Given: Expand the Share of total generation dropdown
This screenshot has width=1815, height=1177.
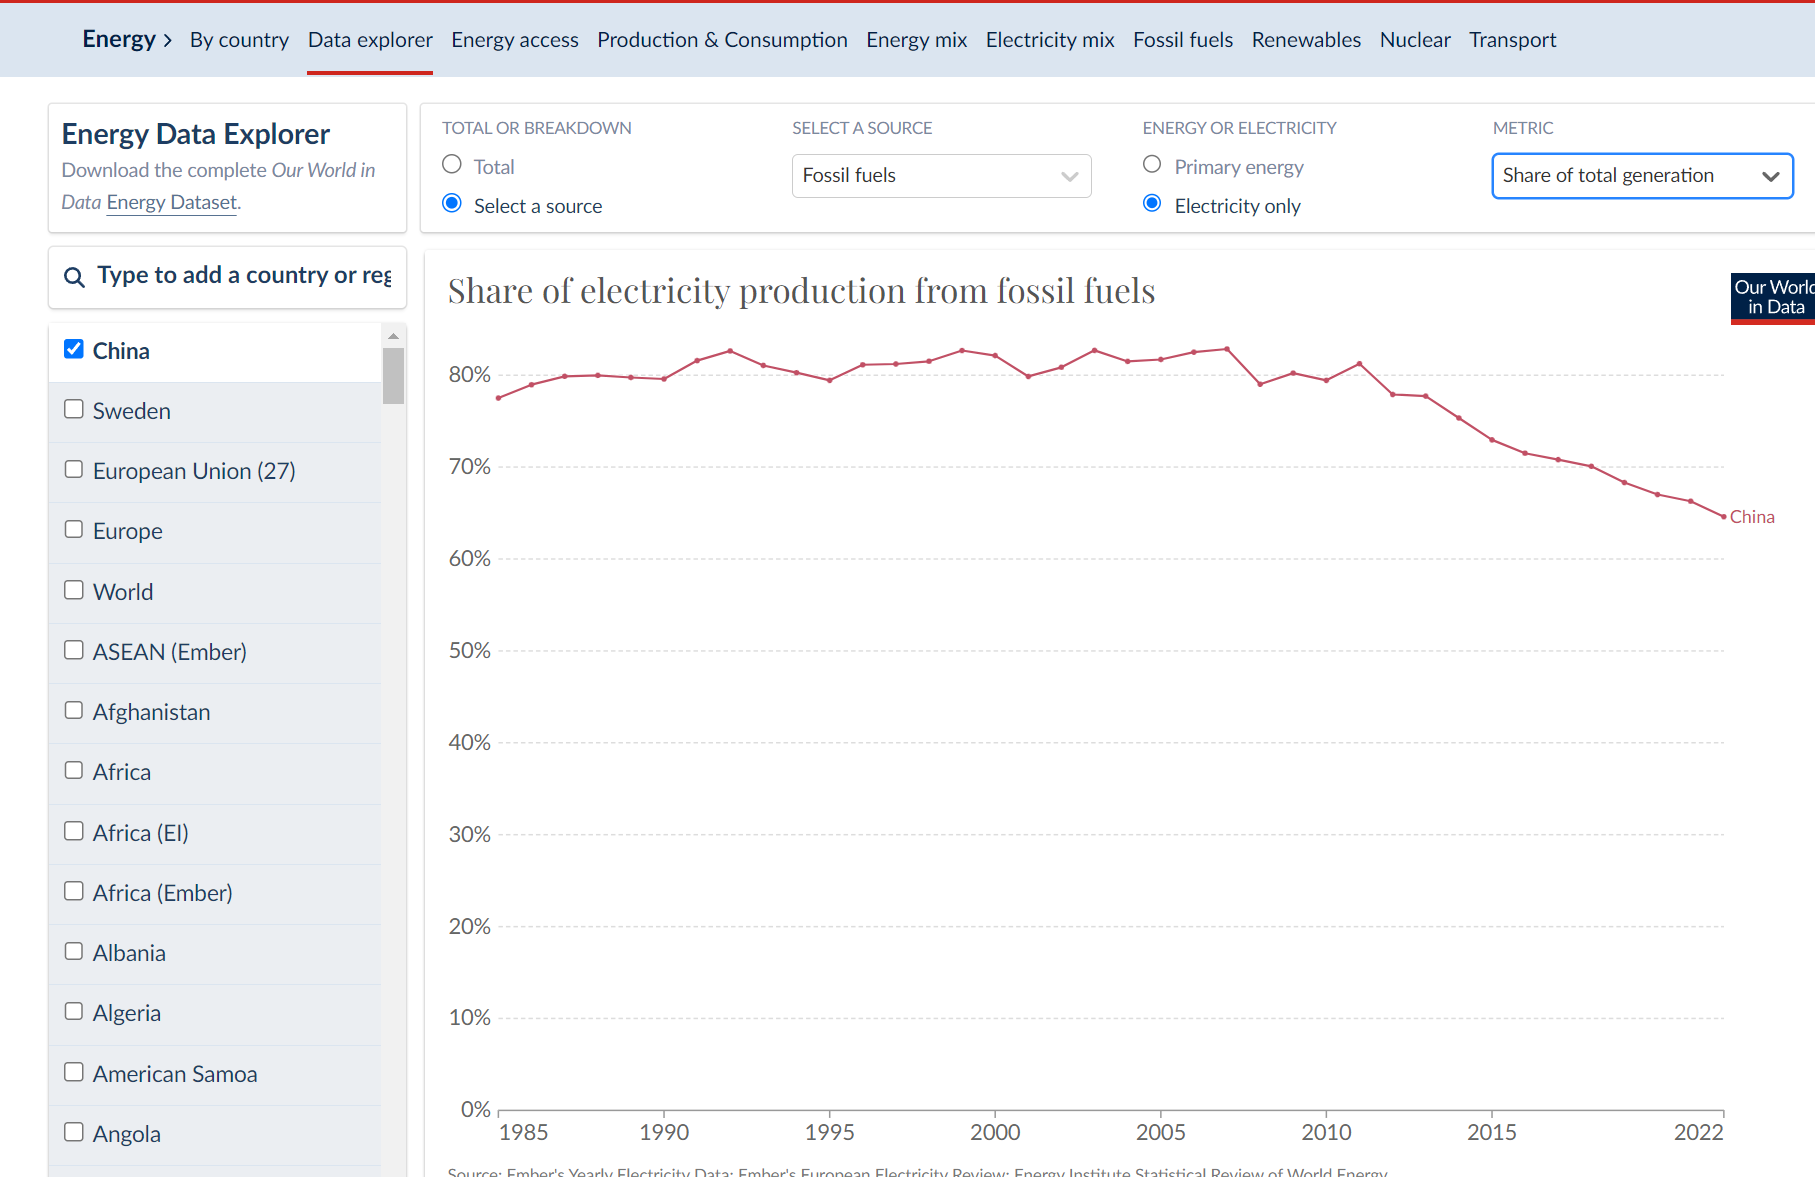Looking at the screenshot, I should (1641, 176).
